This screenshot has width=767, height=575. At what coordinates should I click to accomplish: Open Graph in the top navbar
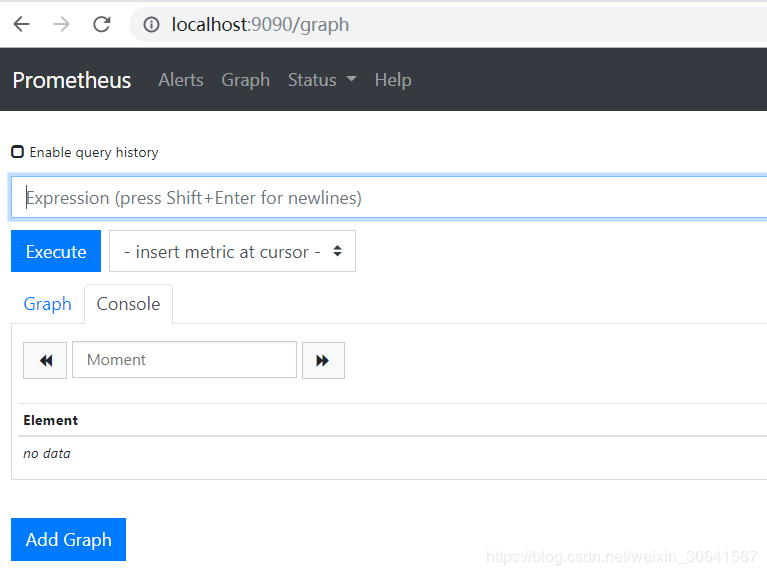tap(245, 80)
